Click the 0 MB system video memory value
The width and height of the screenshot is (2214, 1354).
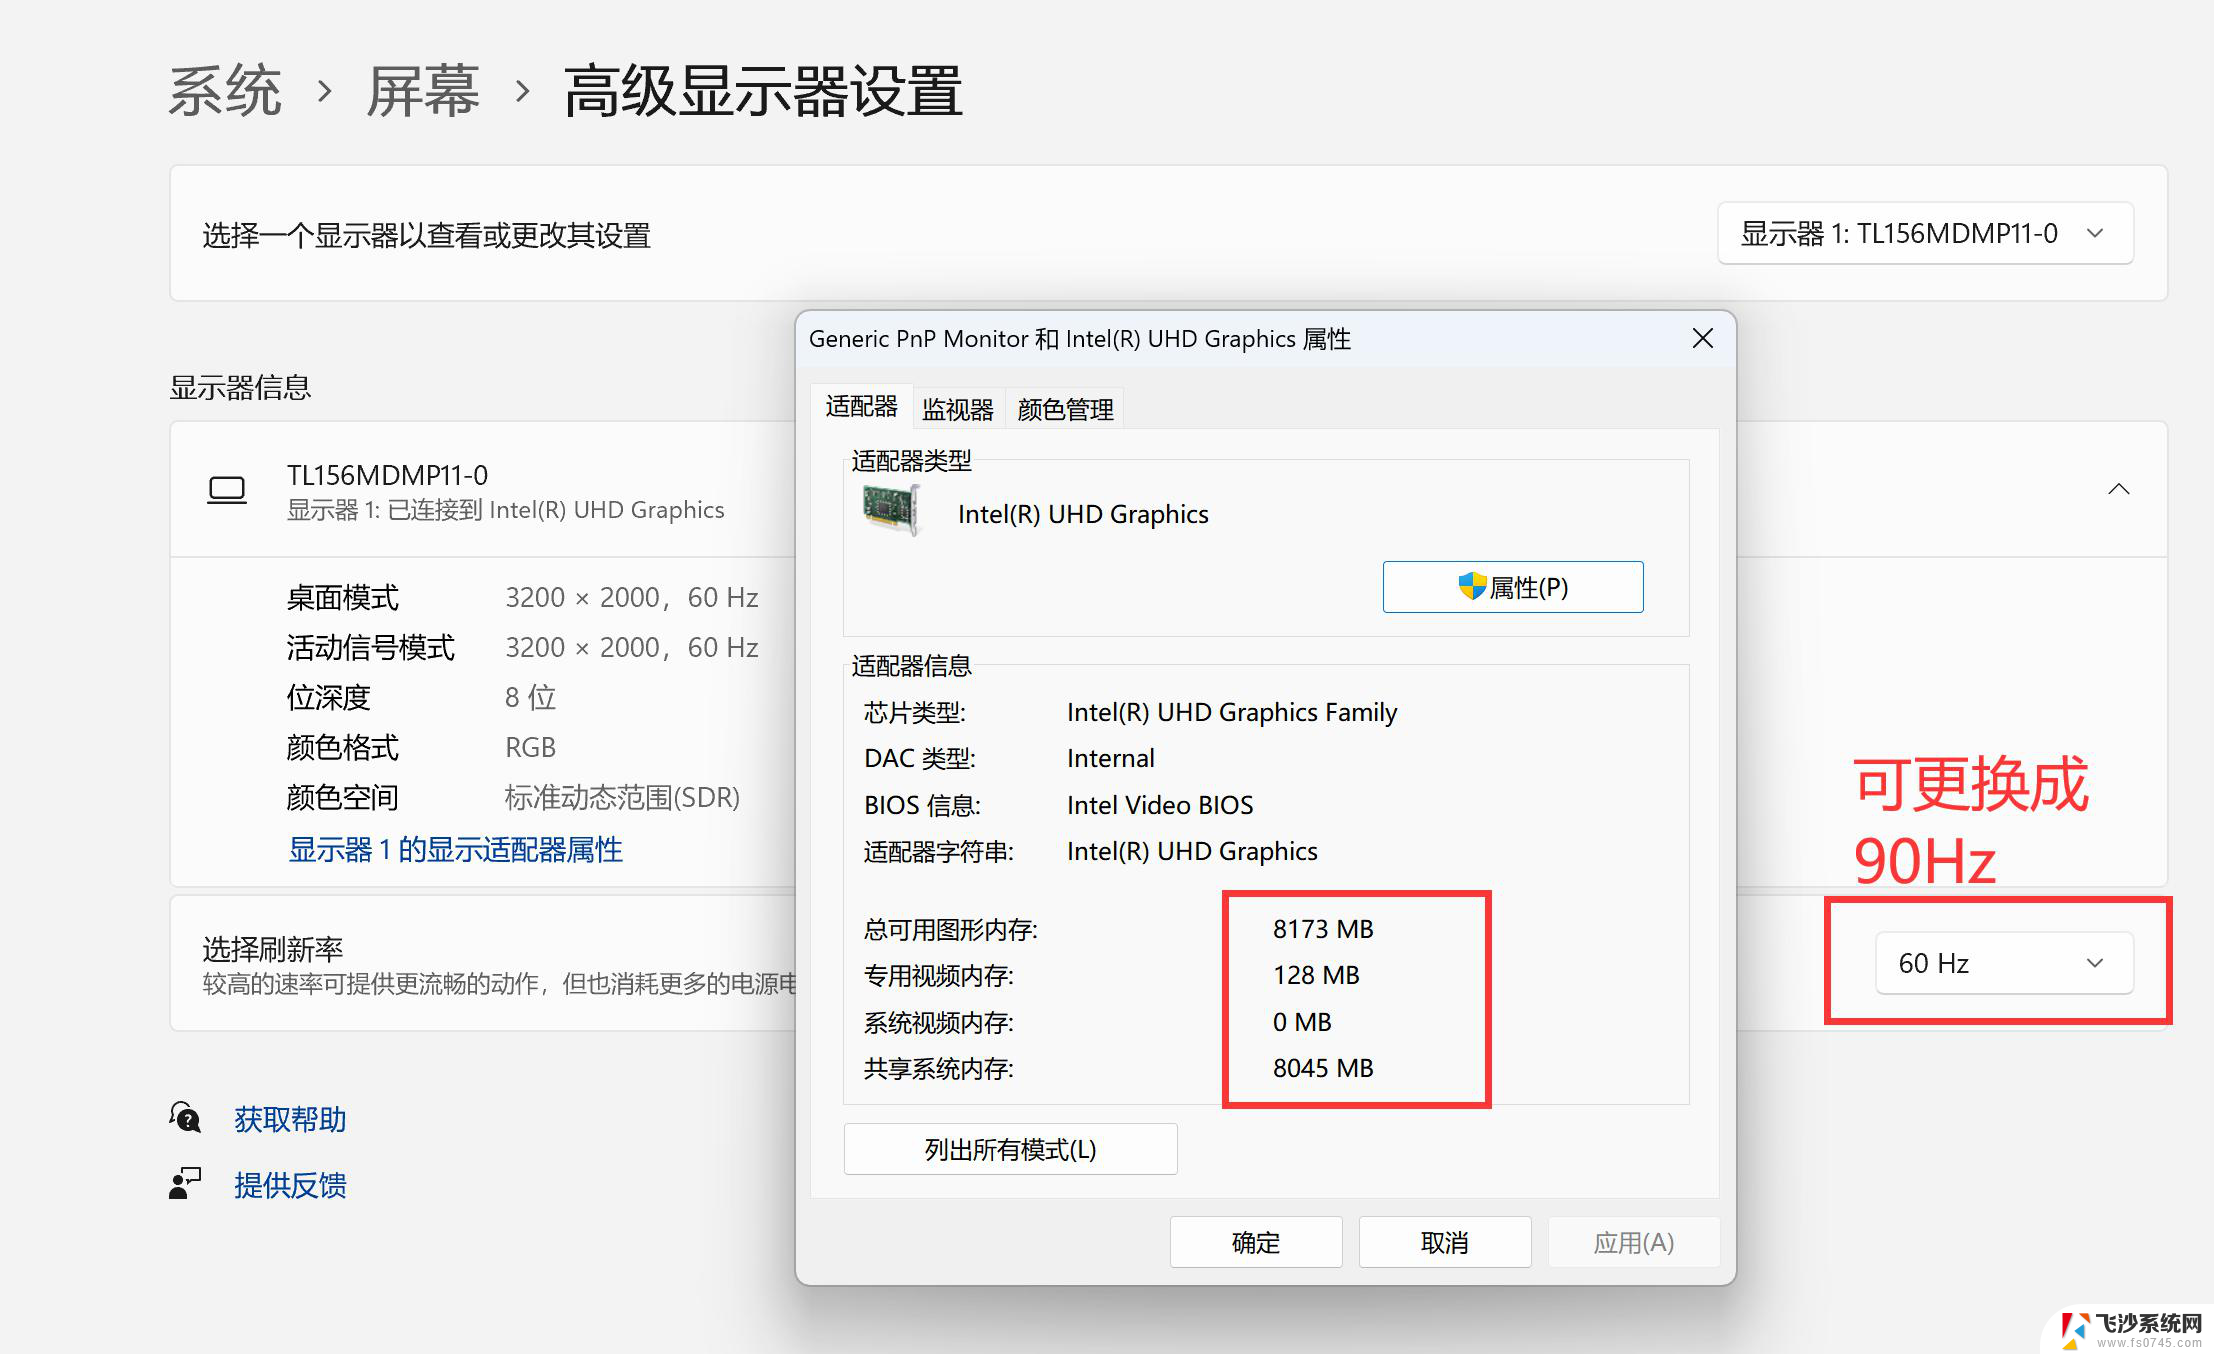(1302, 1022)
